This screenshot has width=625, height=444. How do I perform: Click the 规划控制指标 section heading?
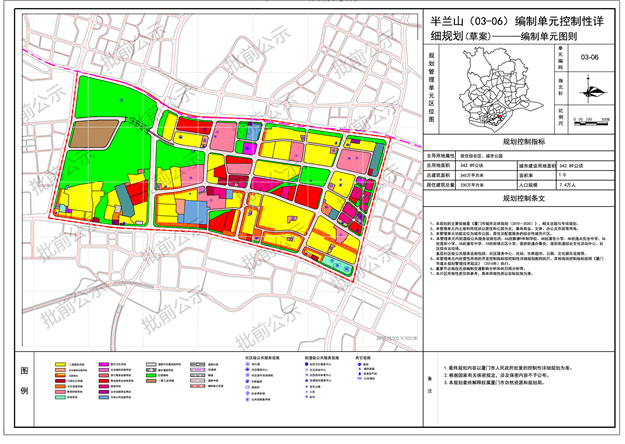tap(522, 143)
